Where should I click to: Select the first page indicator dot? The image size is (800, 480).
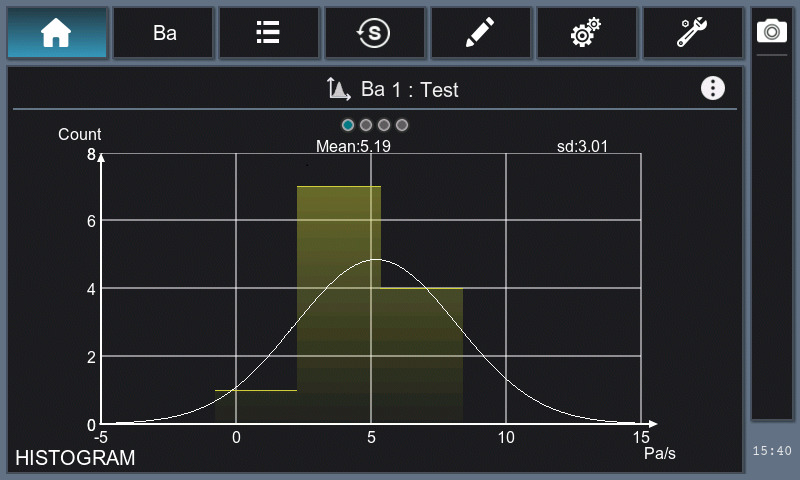pos(348,125)
